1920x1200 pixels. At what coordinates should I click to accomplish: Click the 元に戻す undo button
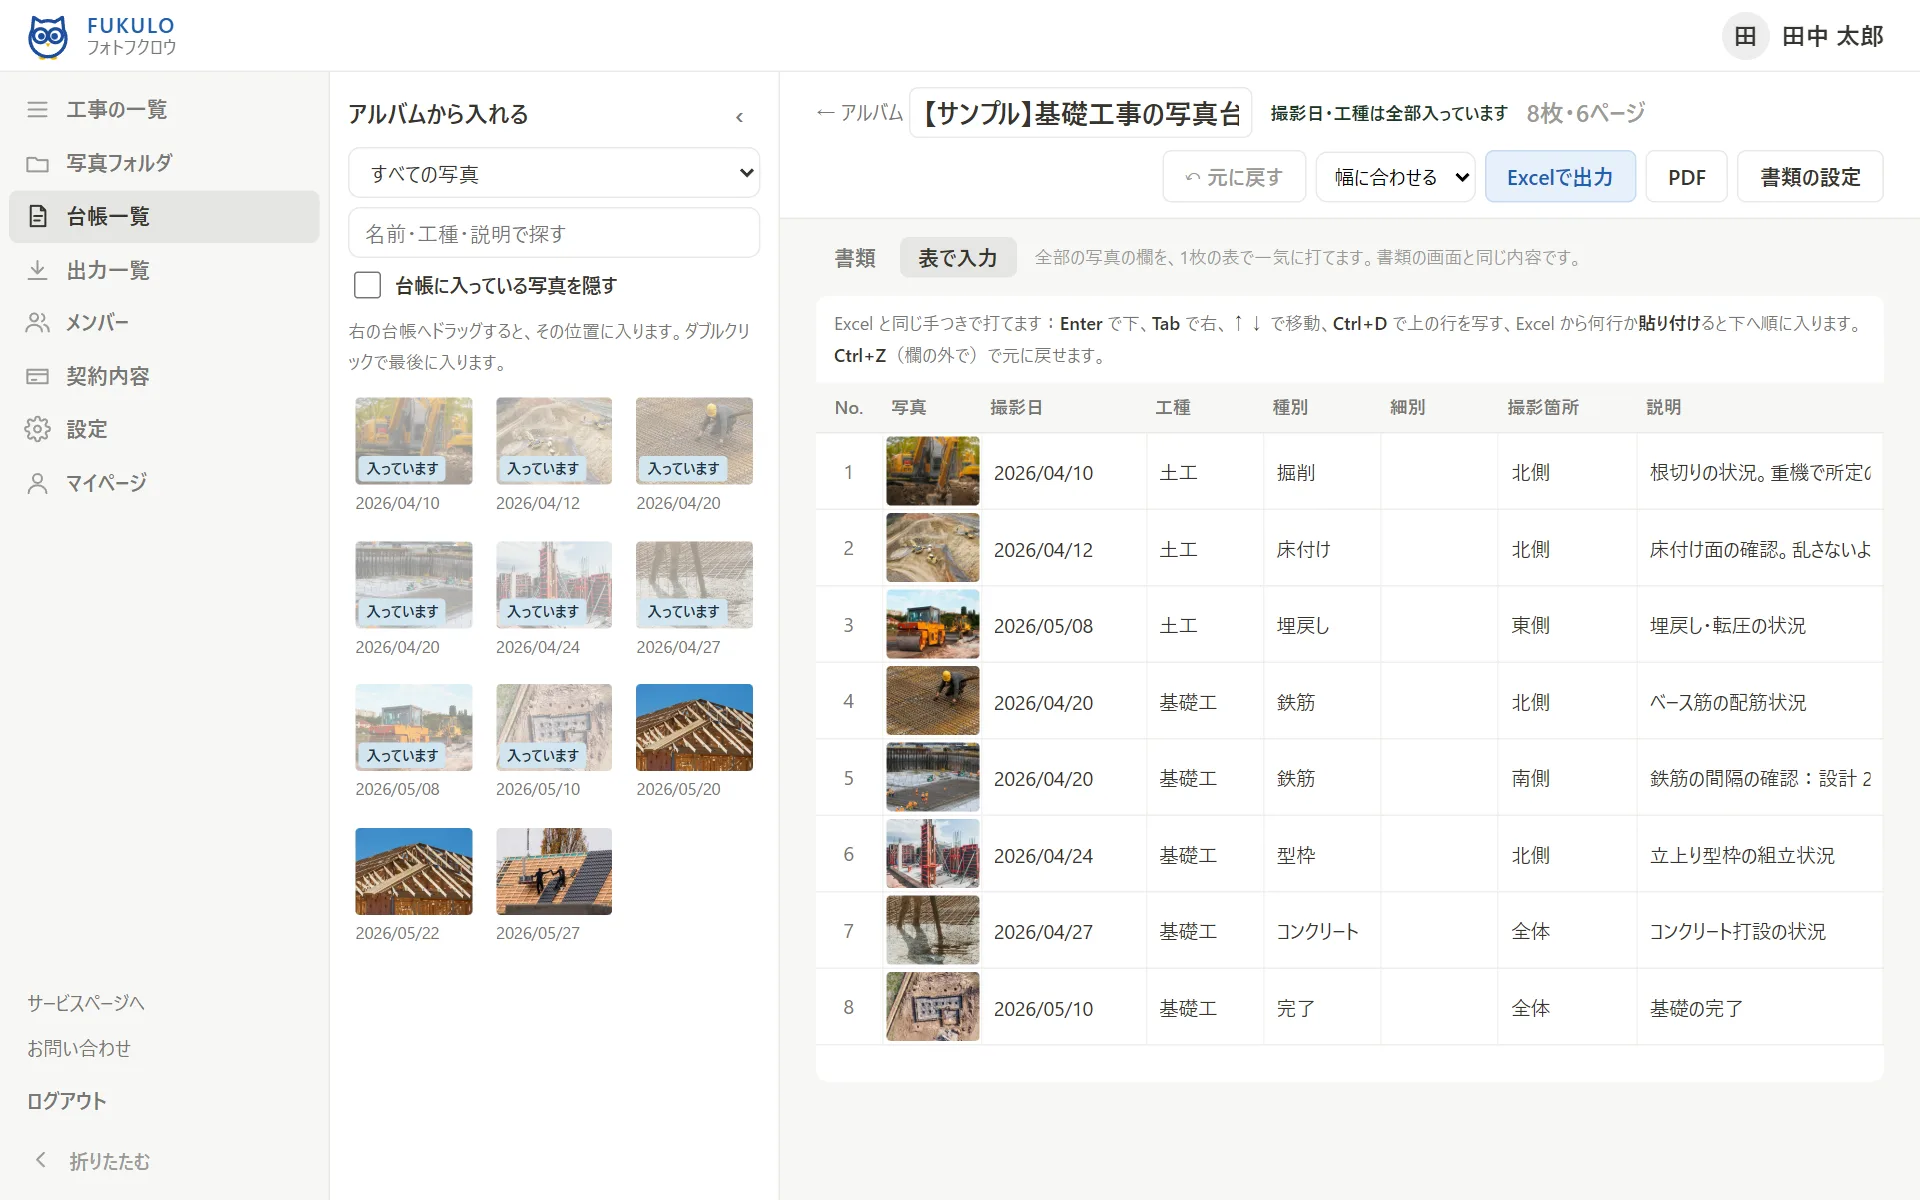(1234, 177)
